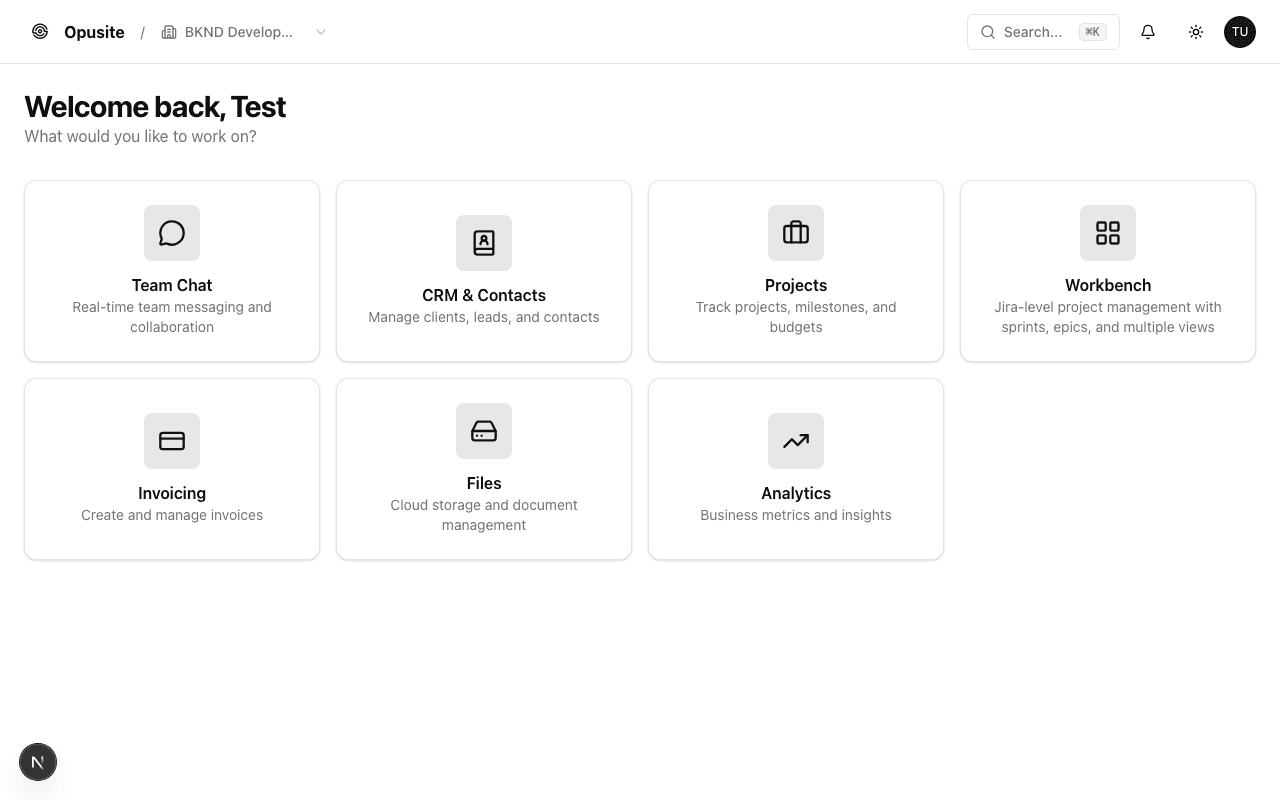The height and width of the screenshot is (800, 1280).
Task: Click the Search field in the header
Action: point(1043,31)
